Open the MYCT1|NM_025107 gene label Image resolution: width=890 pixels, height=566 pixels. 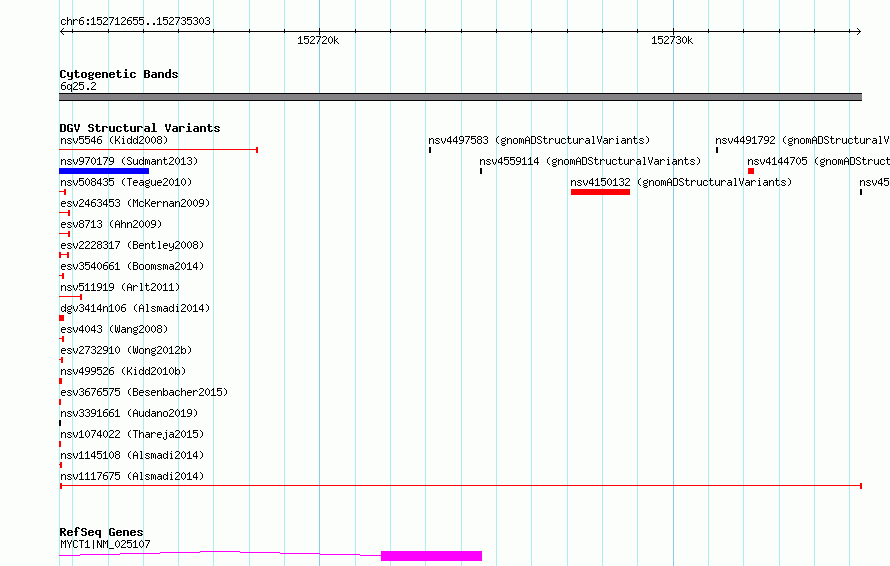[106, 544]
